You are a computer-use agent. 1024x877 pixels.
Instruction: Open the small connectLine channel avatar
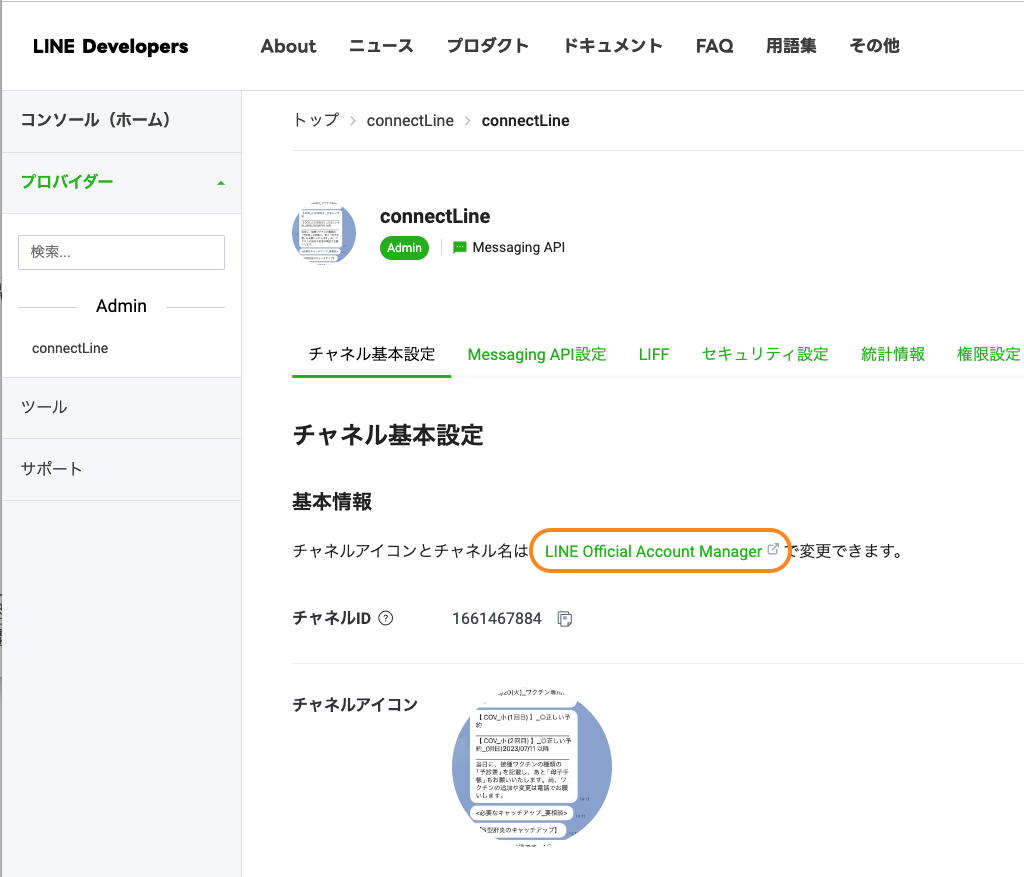click(324, 233)
